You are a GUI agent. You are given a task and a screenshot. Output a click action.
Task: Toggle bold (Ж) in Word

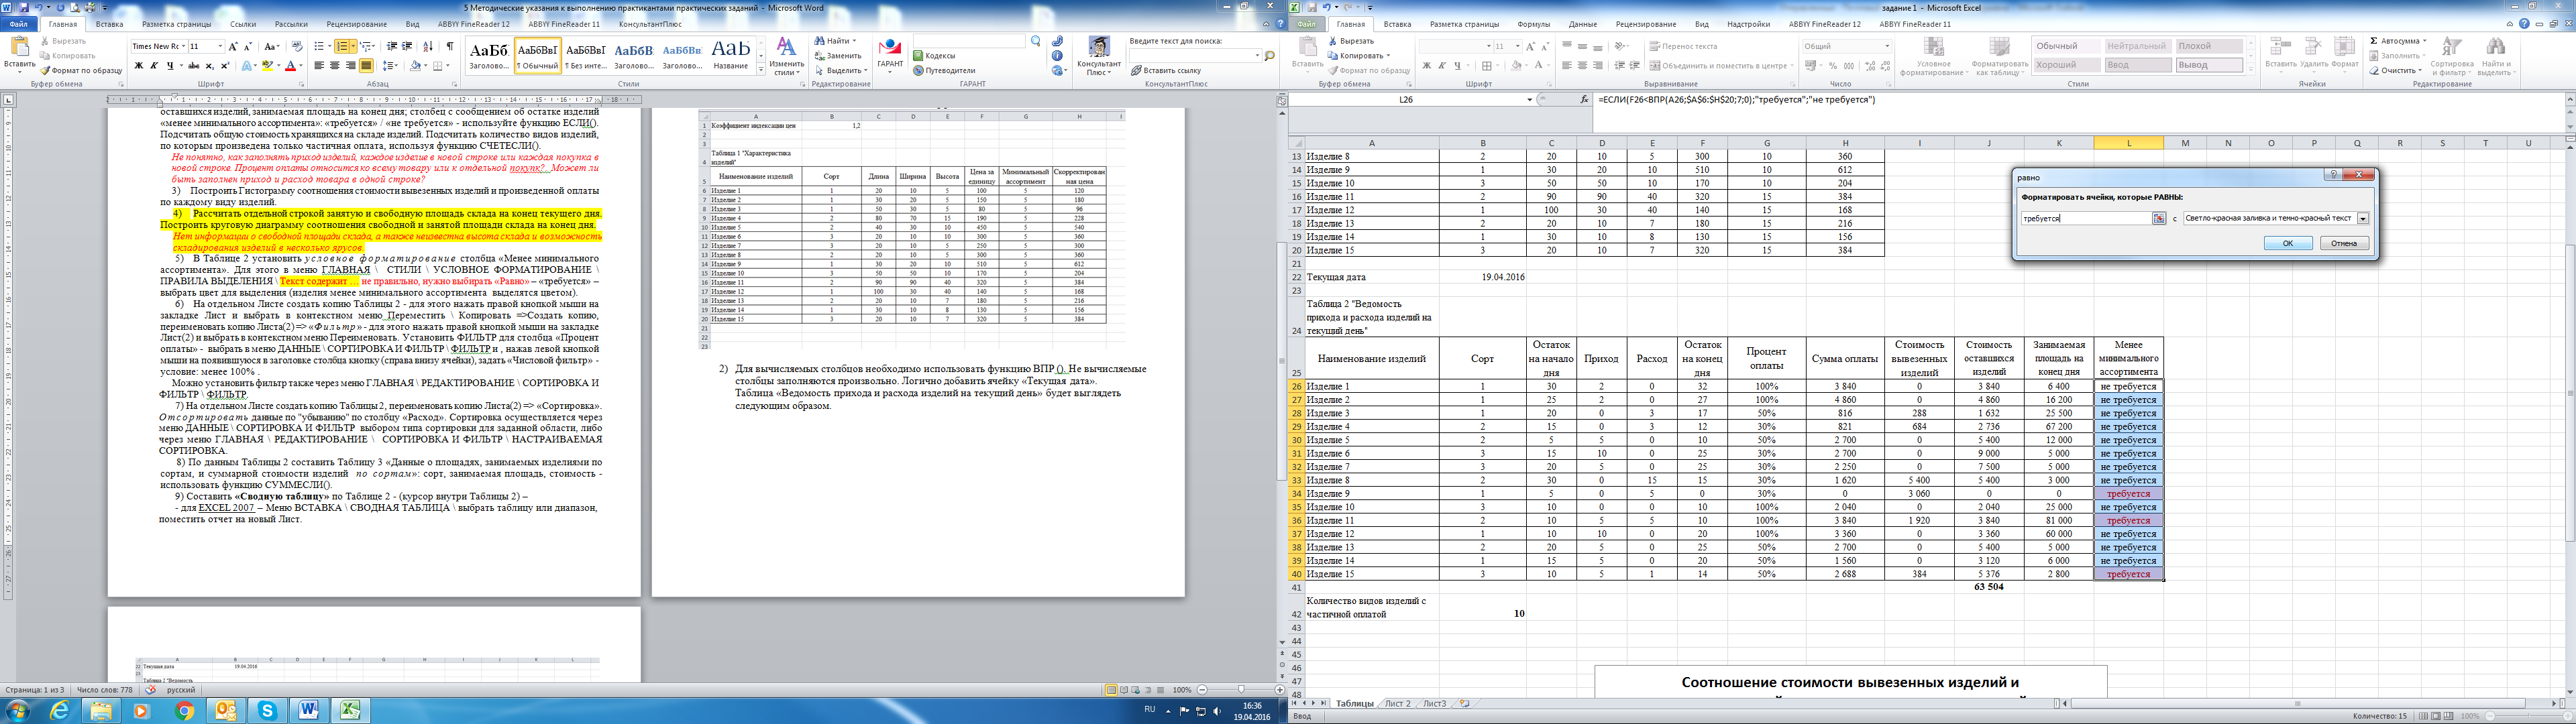pos(139,66)
